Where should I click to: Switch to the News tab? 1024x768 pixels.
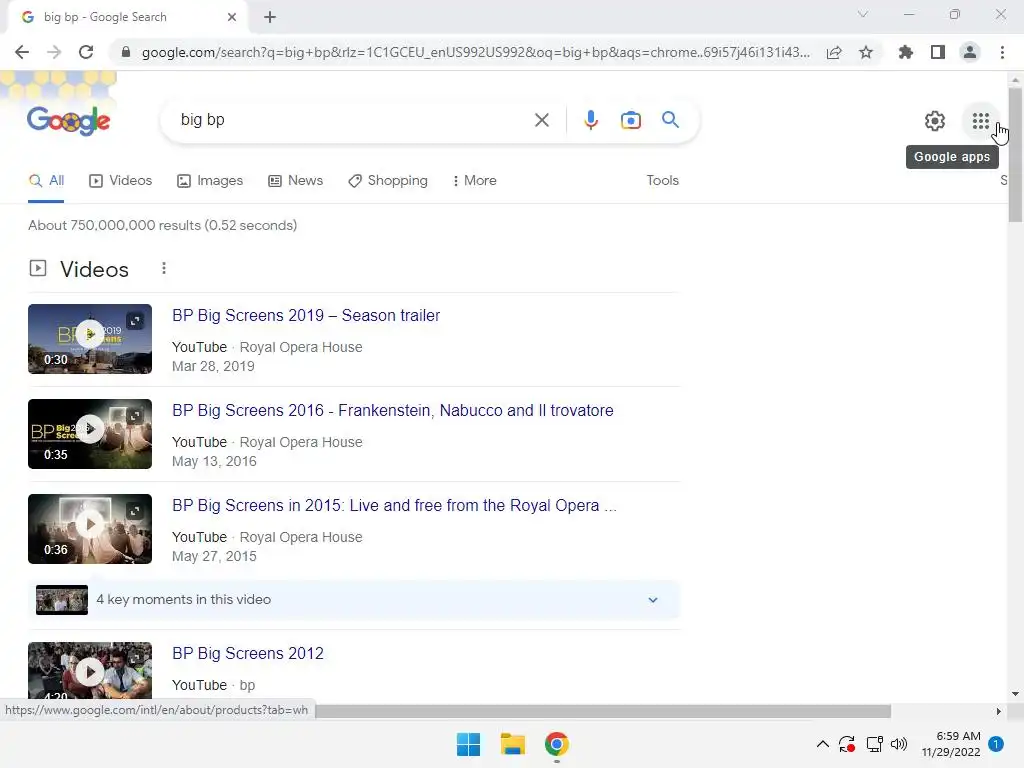tap(295, 181)
